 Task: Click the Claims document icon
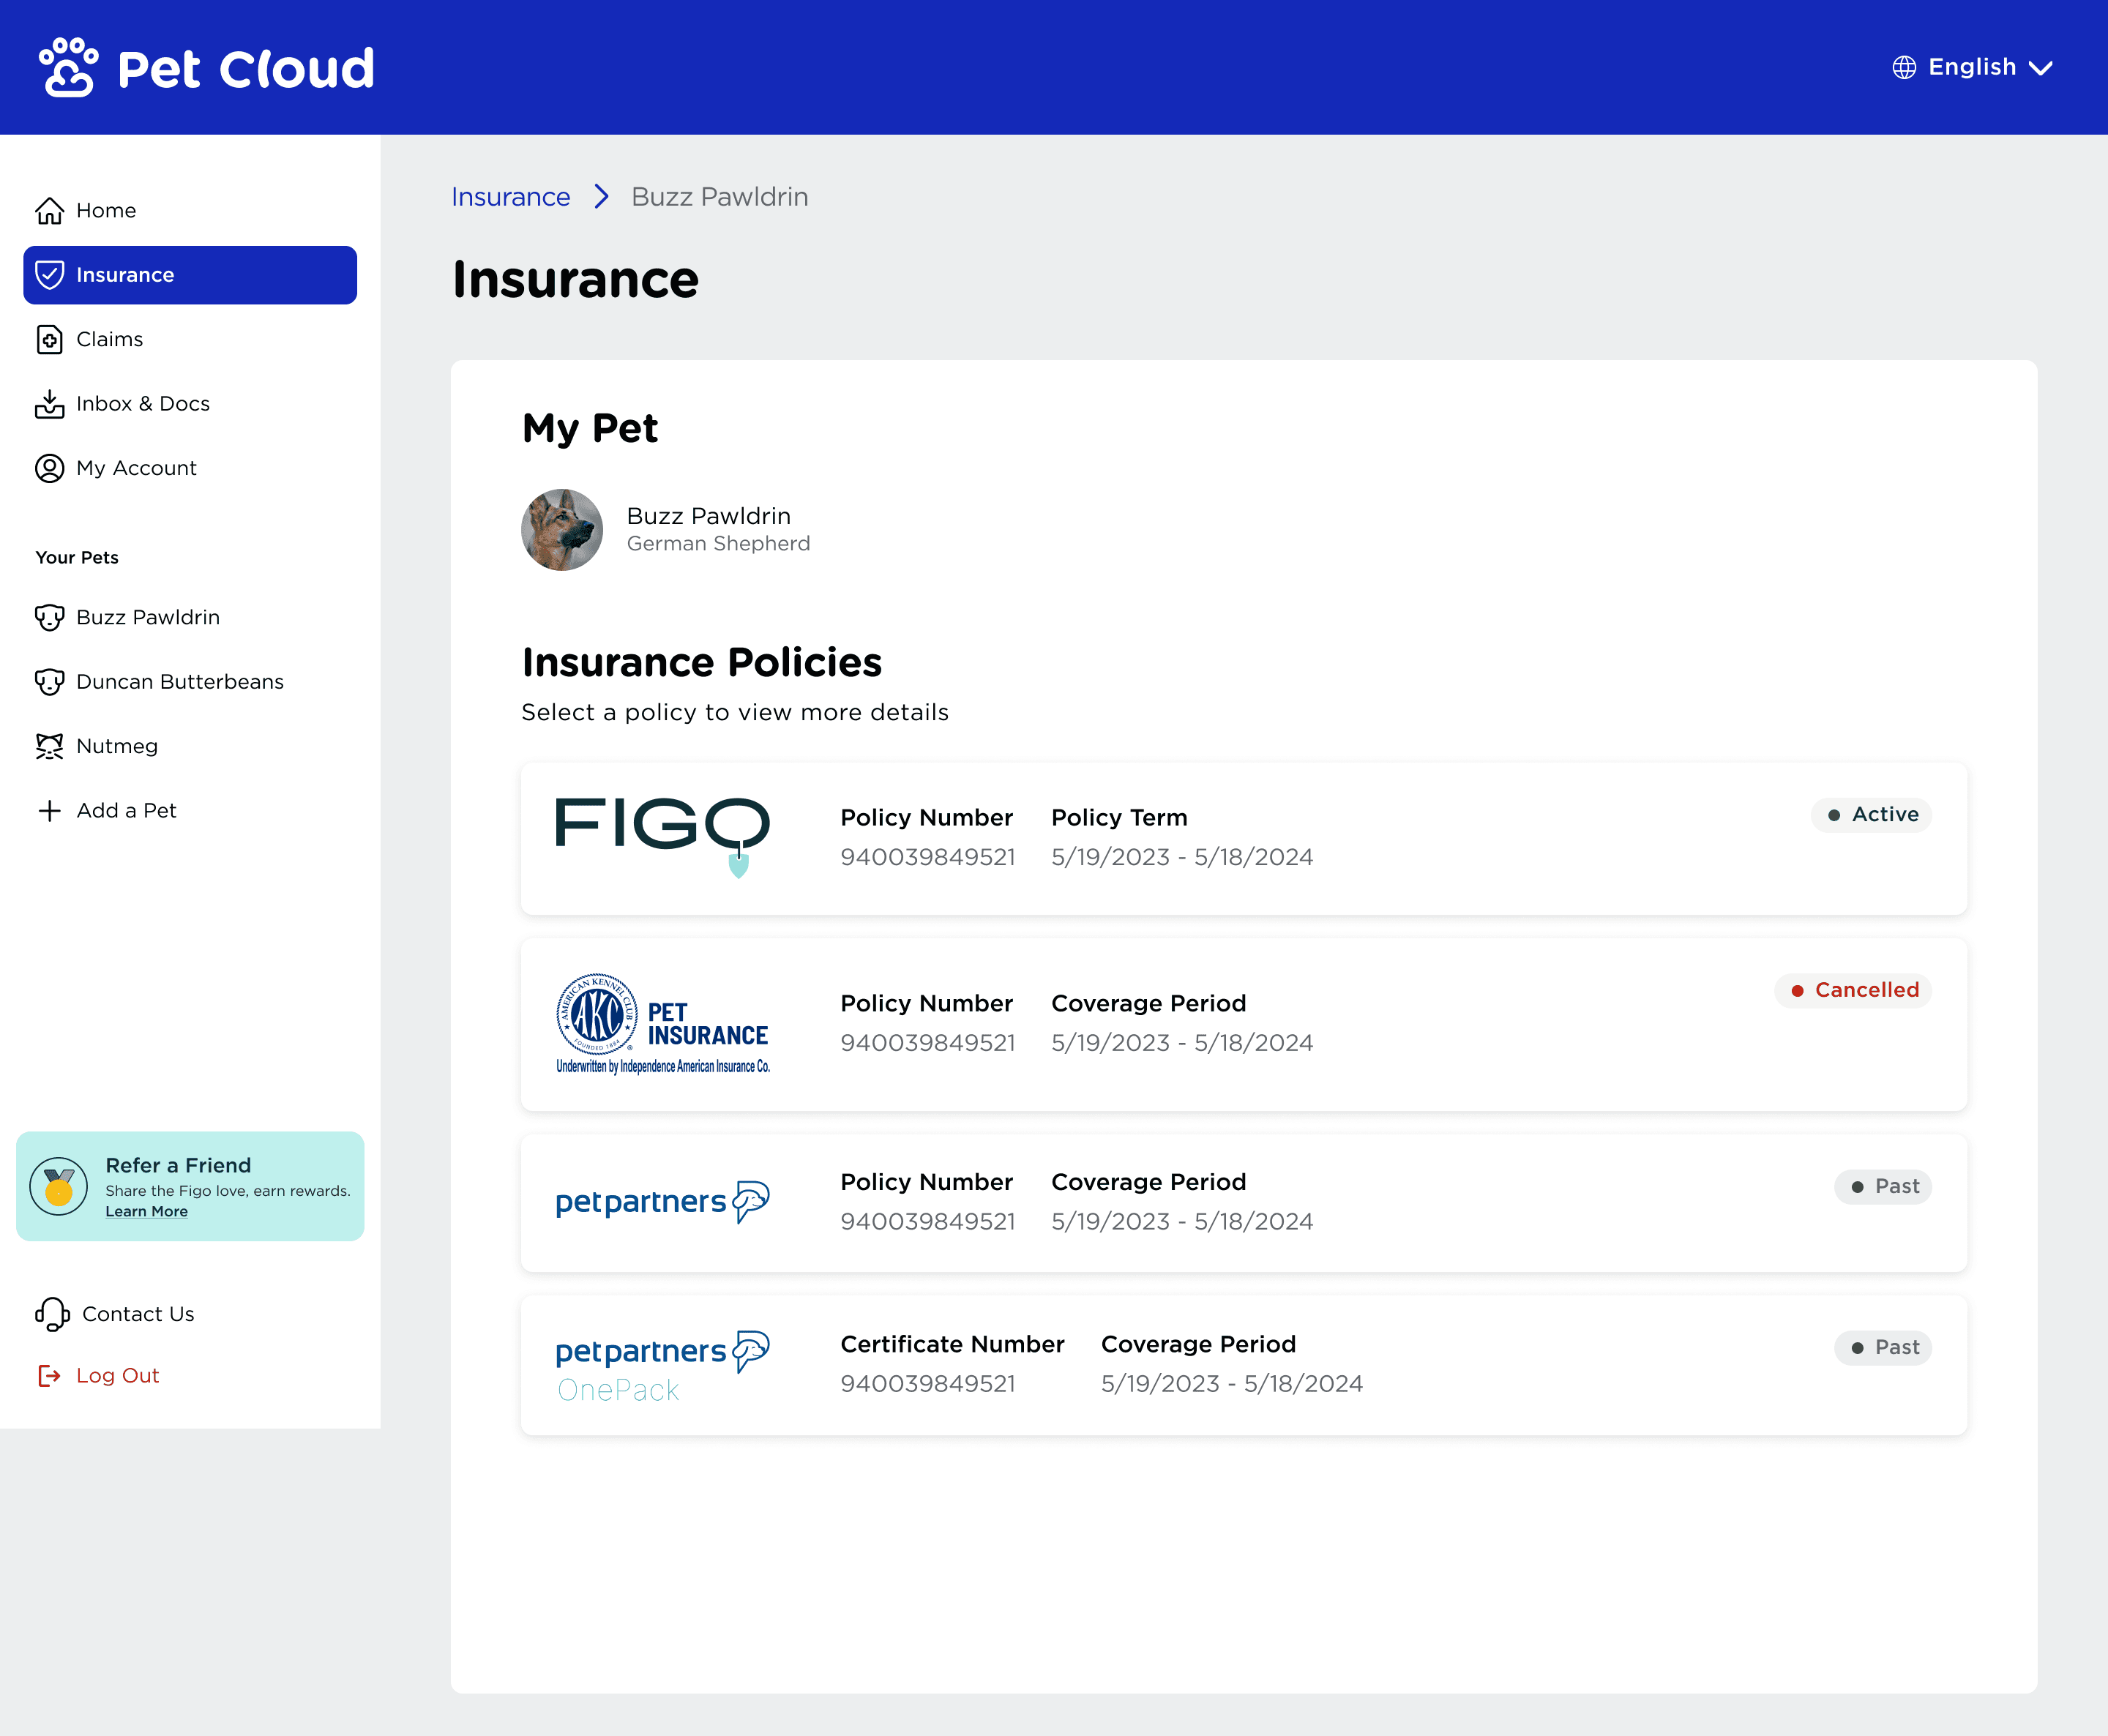(49, 340)
